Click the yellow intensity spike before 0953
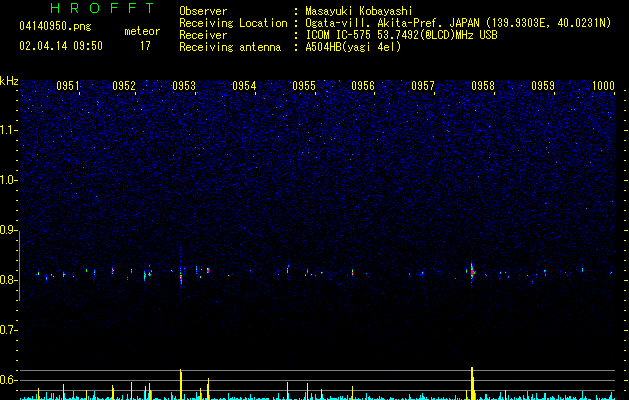Image resolution: width=629 pixels, height=400 pixels. [x=181, y=384]
